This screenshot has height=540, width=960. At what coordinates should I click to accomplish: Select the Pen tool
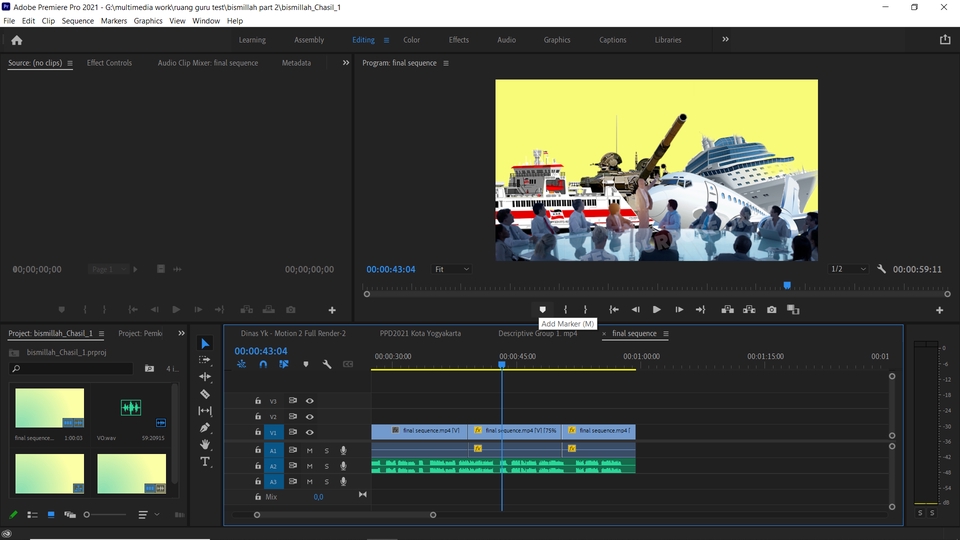(205, 427)
